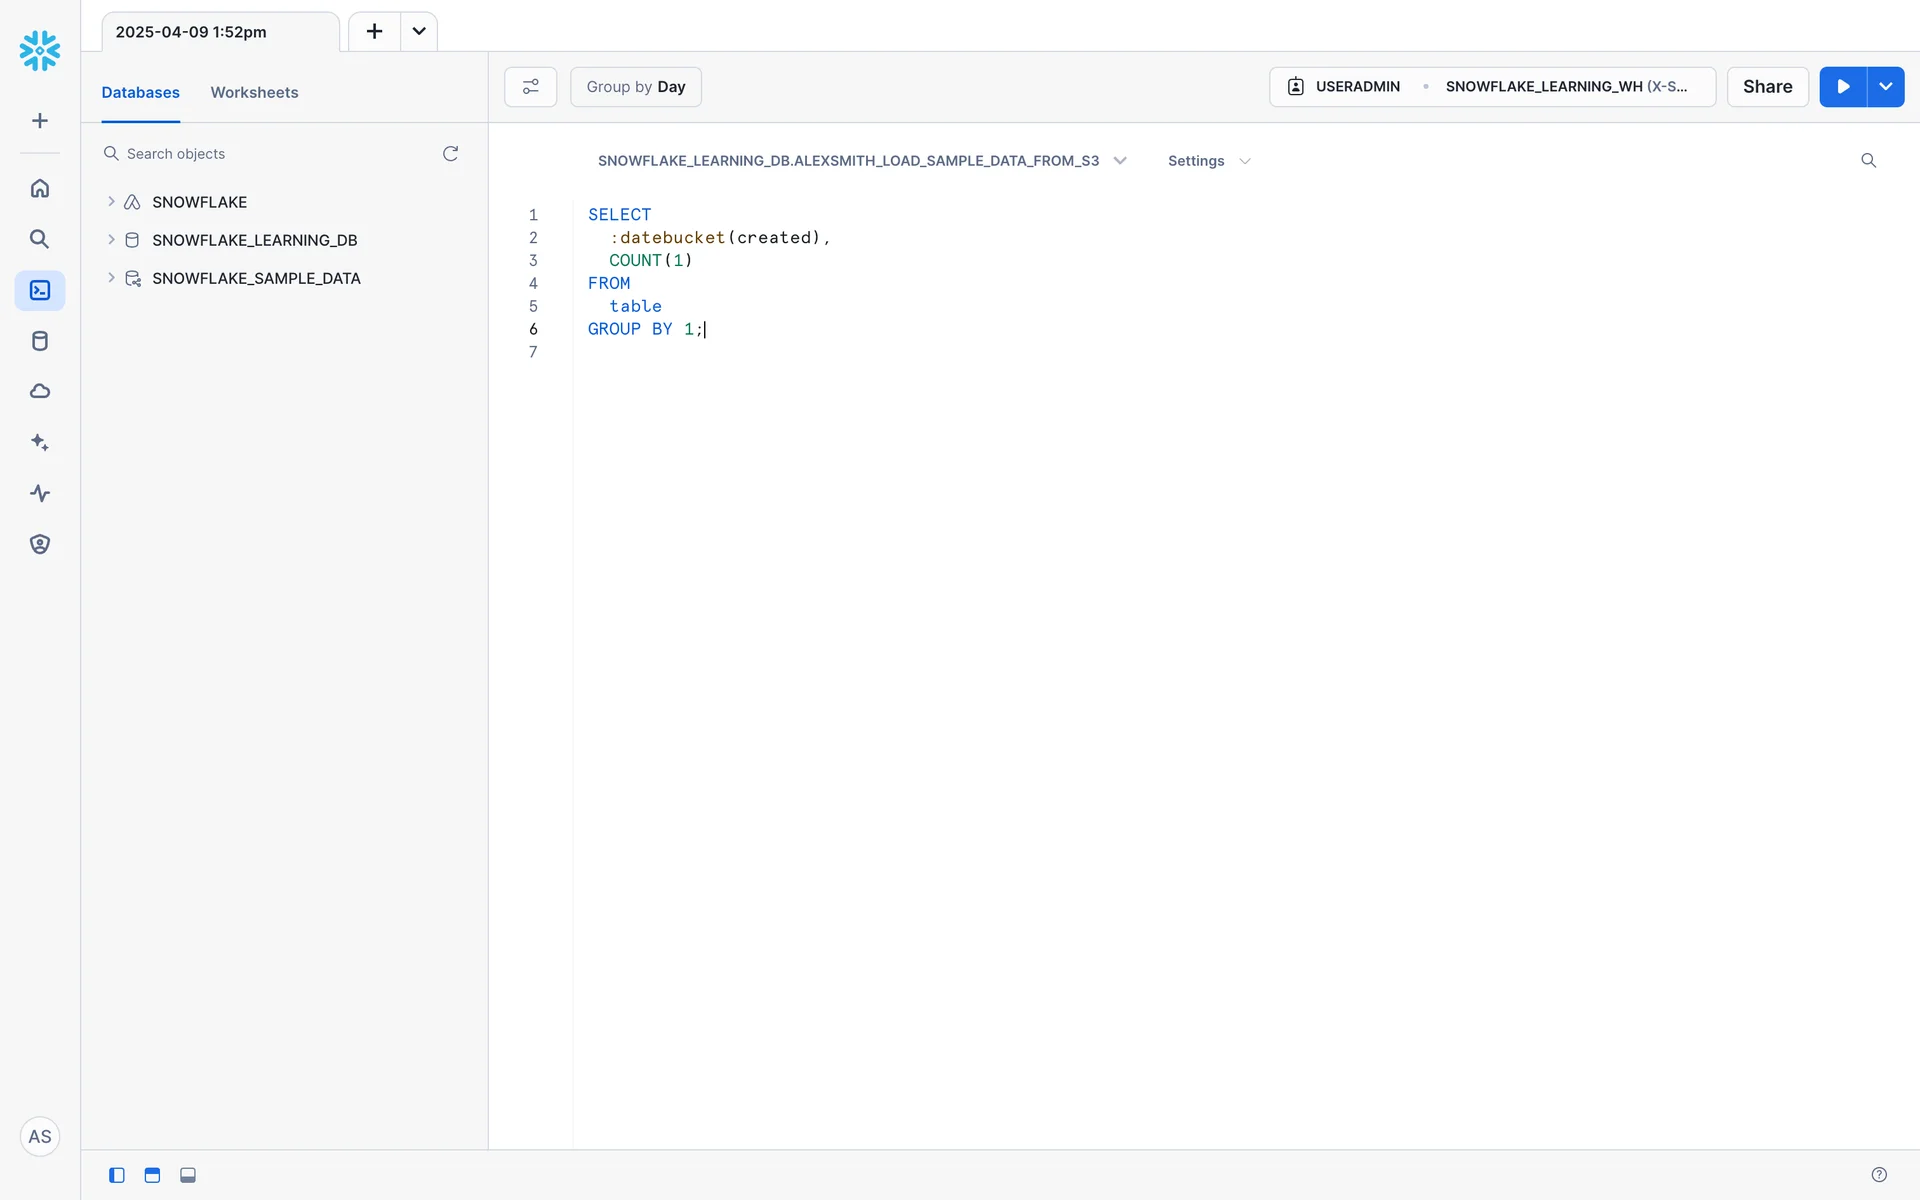The image size is (1920, 1200).
Task: Open the Admin shield icon
Action: pos(40,544)
